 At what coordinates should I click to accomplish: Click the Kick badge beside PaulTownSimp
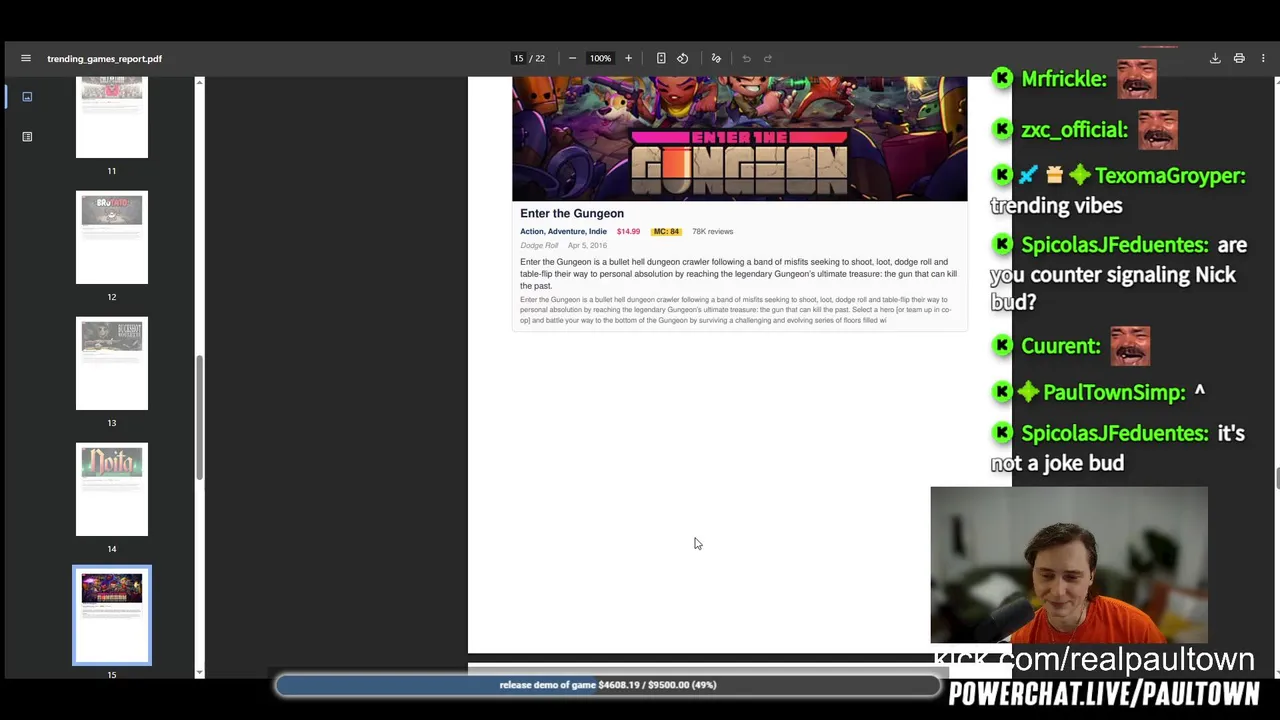tap(1002, 391)
